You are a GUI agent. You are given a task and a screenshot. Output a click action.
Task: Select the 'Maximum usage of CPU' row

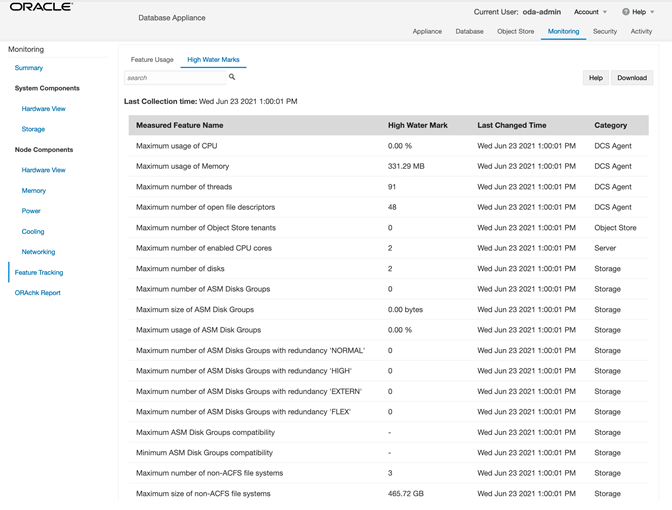389,146
